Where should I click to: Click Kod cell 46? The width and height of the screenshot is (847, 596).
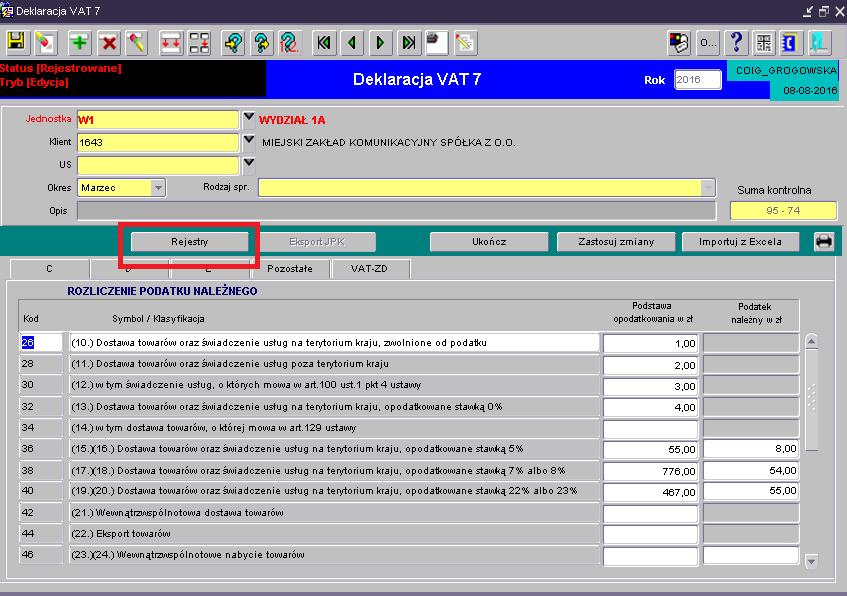[41, 555]
